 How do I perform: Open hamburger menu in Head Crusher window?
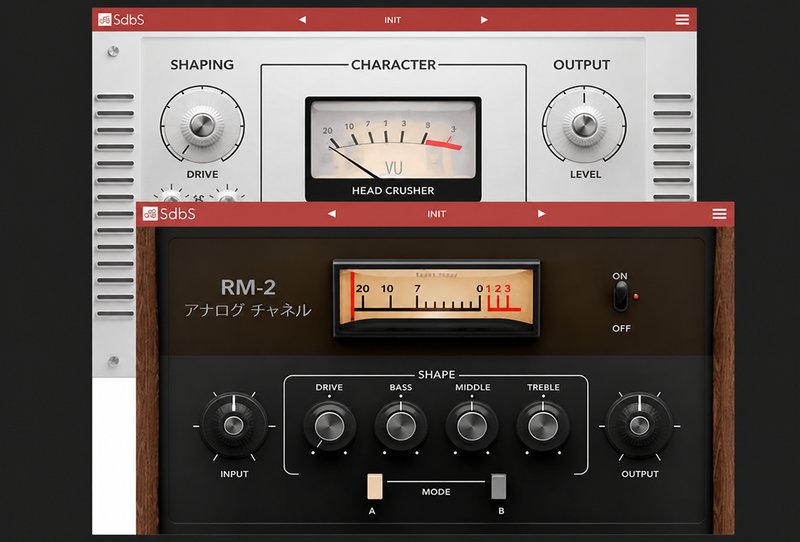[x=682, y=20]
